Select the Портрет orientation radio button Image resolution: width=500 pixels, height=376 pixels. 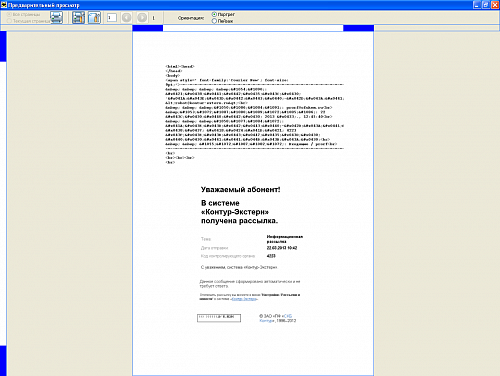214,14
